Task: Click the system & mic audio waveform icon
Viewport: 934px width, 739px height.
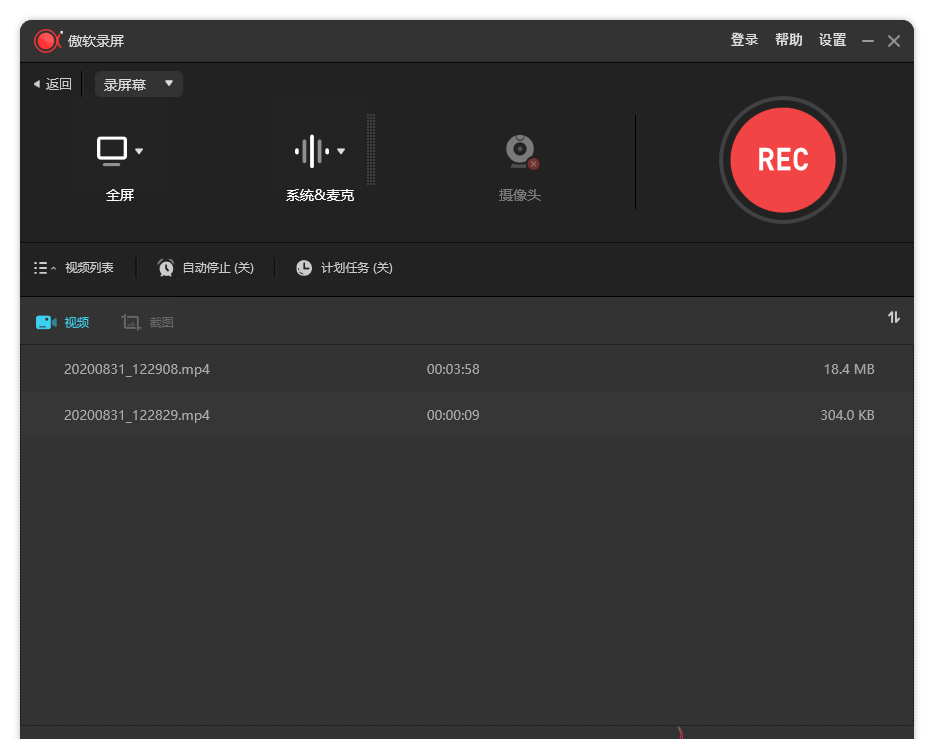Action: (311, 151)
